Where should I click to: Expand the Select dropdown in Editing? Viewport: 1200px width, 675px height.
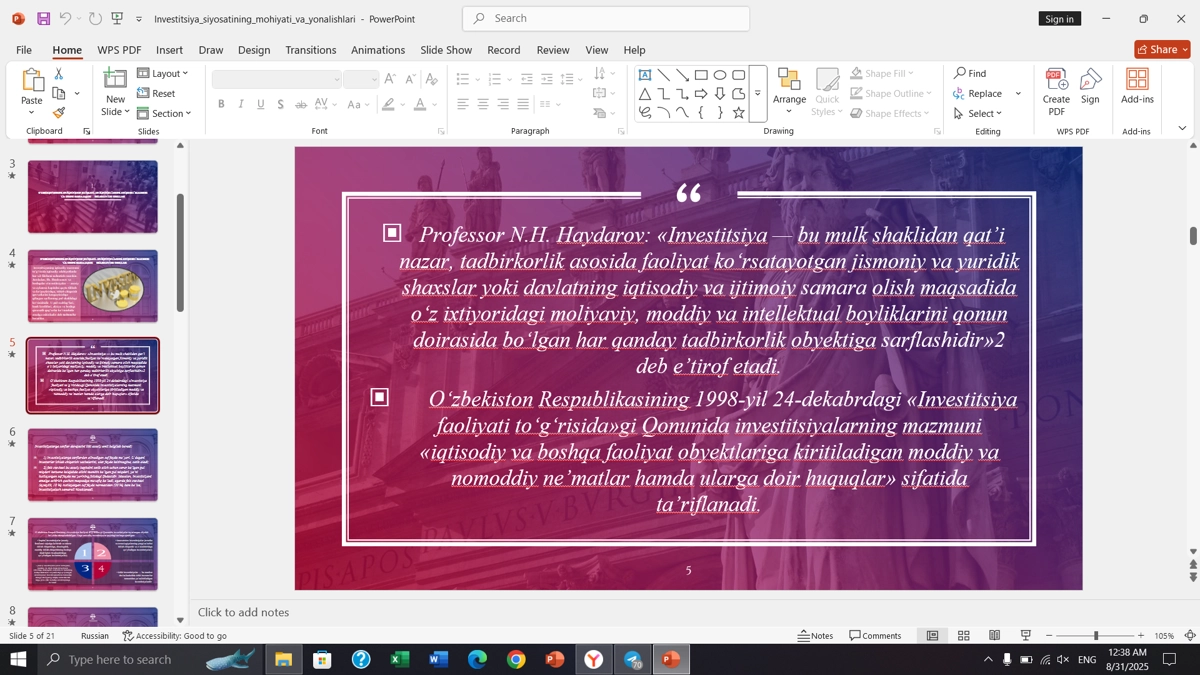(x=978, y=113)
